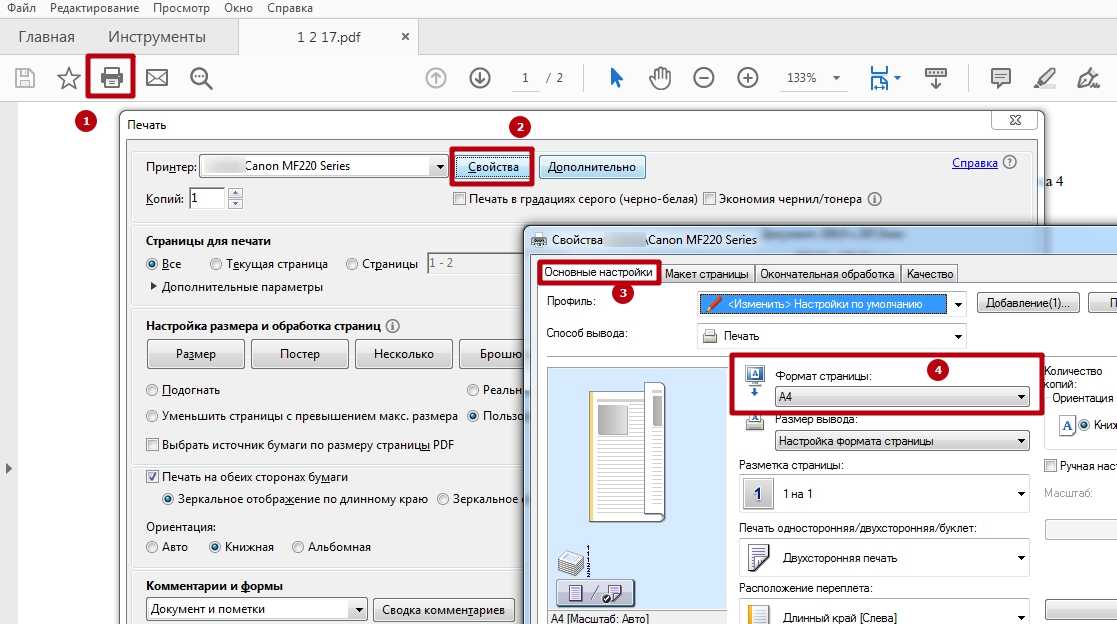This screenshot has height=624, width=1117.
Task: Open the 'Справка' menu
Action: coord(289,8)
